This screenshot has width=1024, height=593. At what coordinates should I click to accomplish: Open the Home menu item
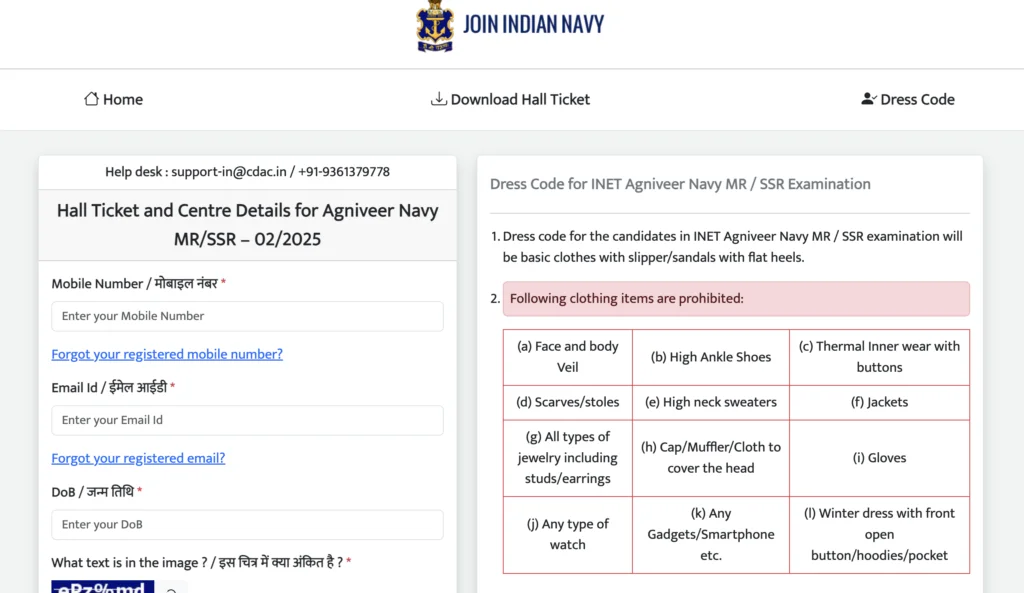click(x=114, y=99)
